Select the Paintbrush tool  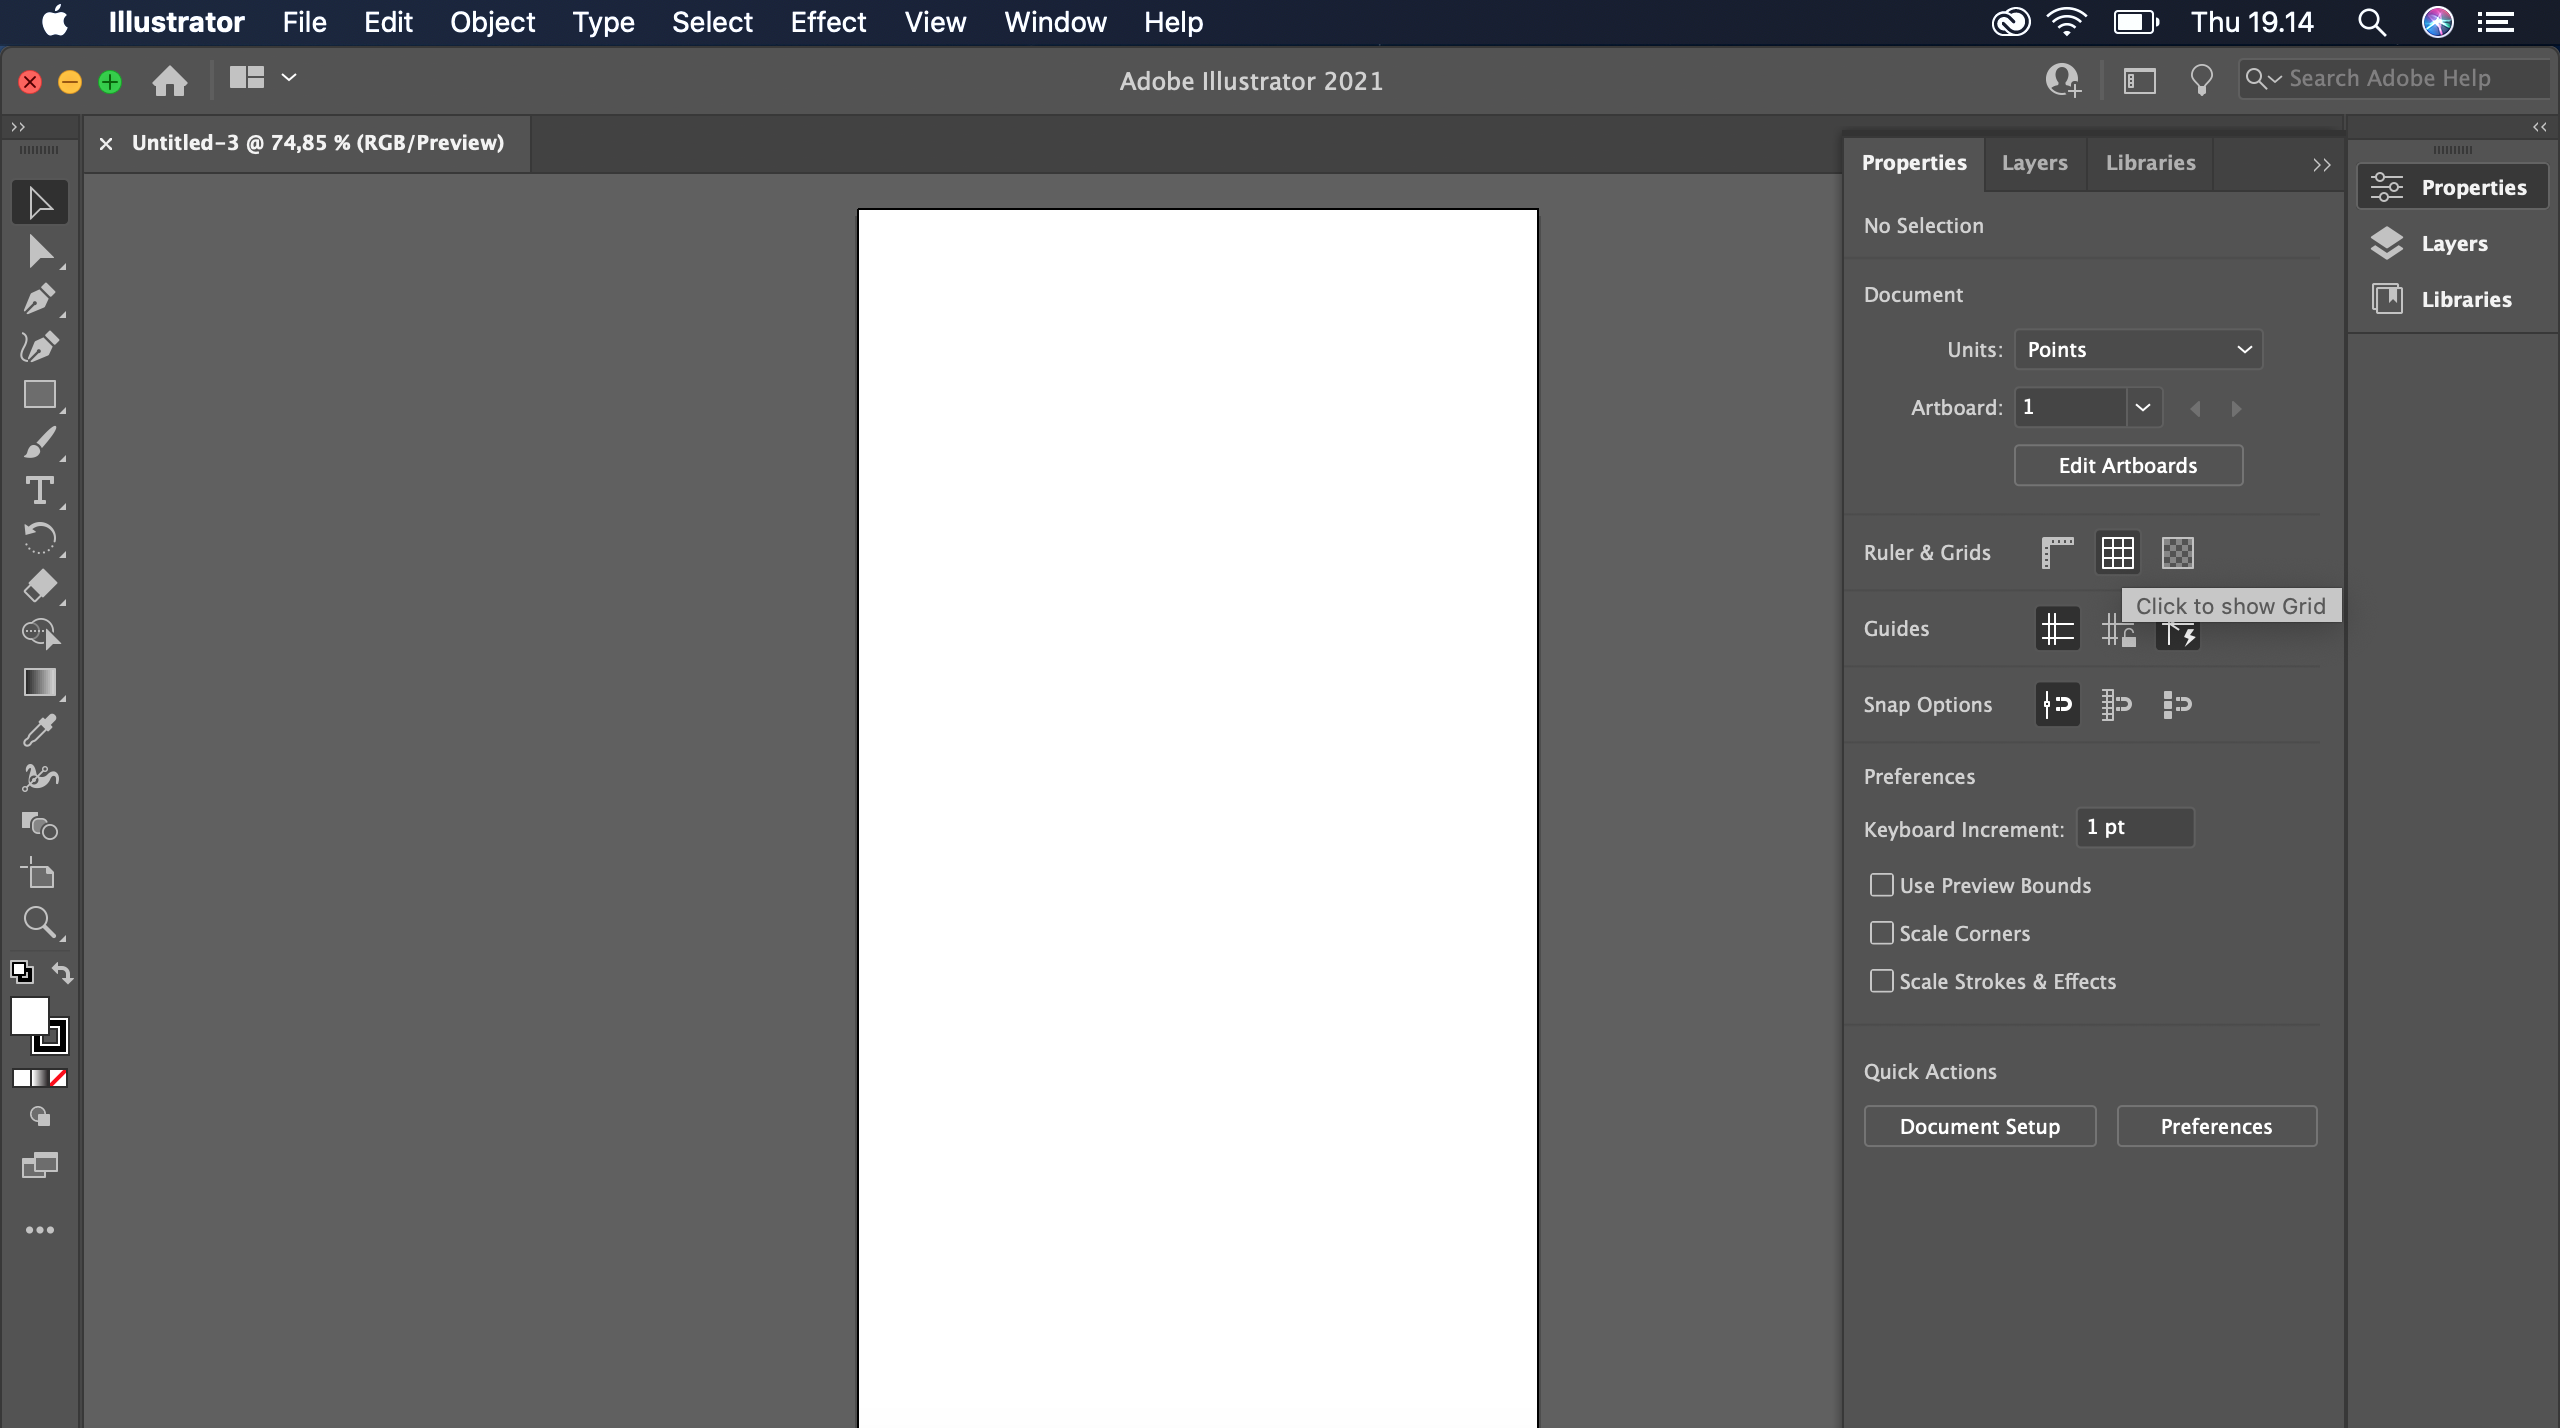click(x=40, y=443)
